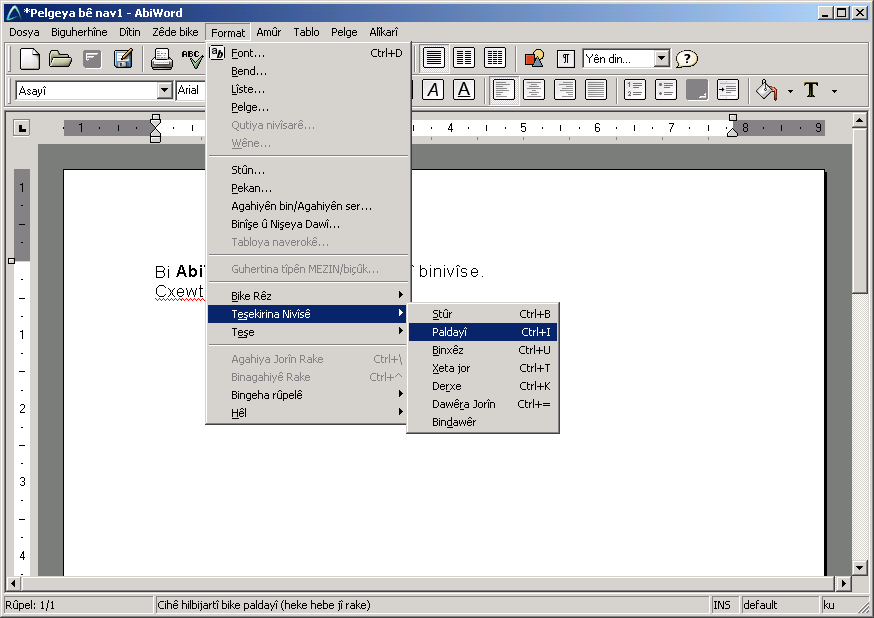Open the Dosya menu
874x618 pixels.
coord(24,32)
